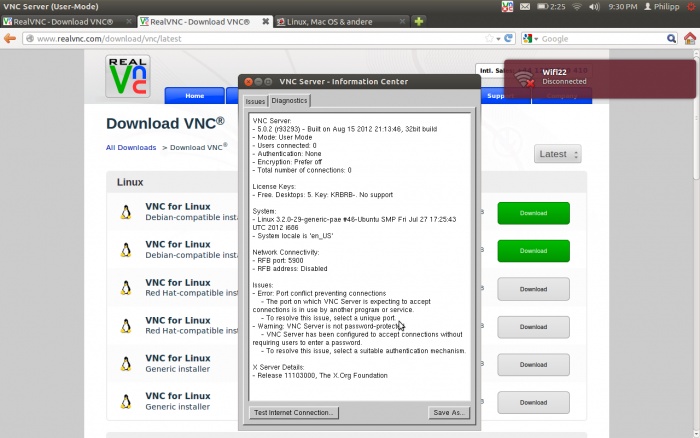700x438 pixels.
Task: Click the Save As button
Action: [449, 413]
